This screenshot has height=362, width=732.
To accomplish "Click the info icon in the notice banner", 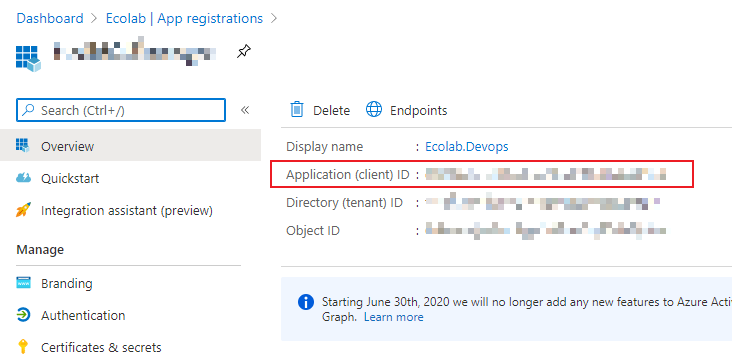I will coord(306,302).
